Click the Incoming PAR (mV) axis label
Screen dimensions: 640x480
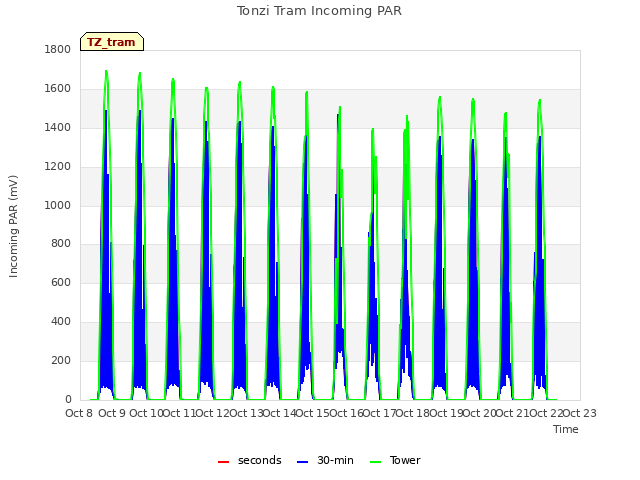[13, 226]
